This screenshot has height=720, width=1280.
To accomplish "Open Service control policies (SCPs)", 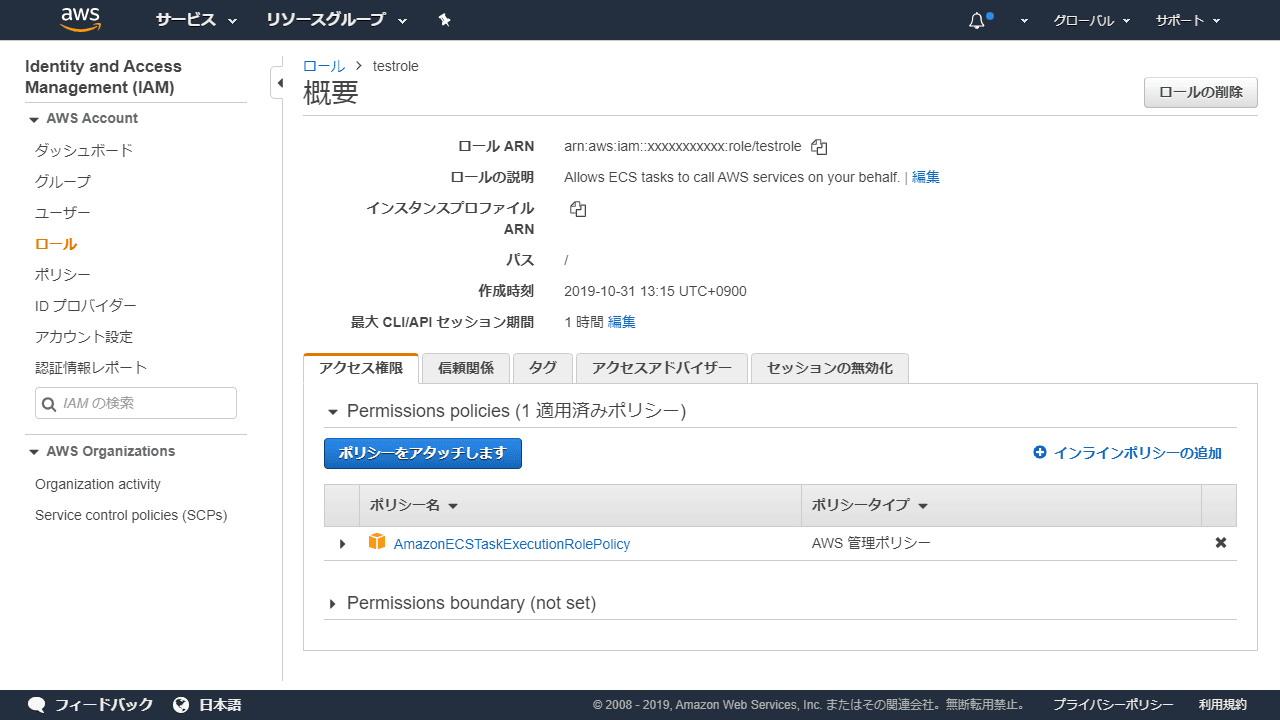I will (131, 515).
